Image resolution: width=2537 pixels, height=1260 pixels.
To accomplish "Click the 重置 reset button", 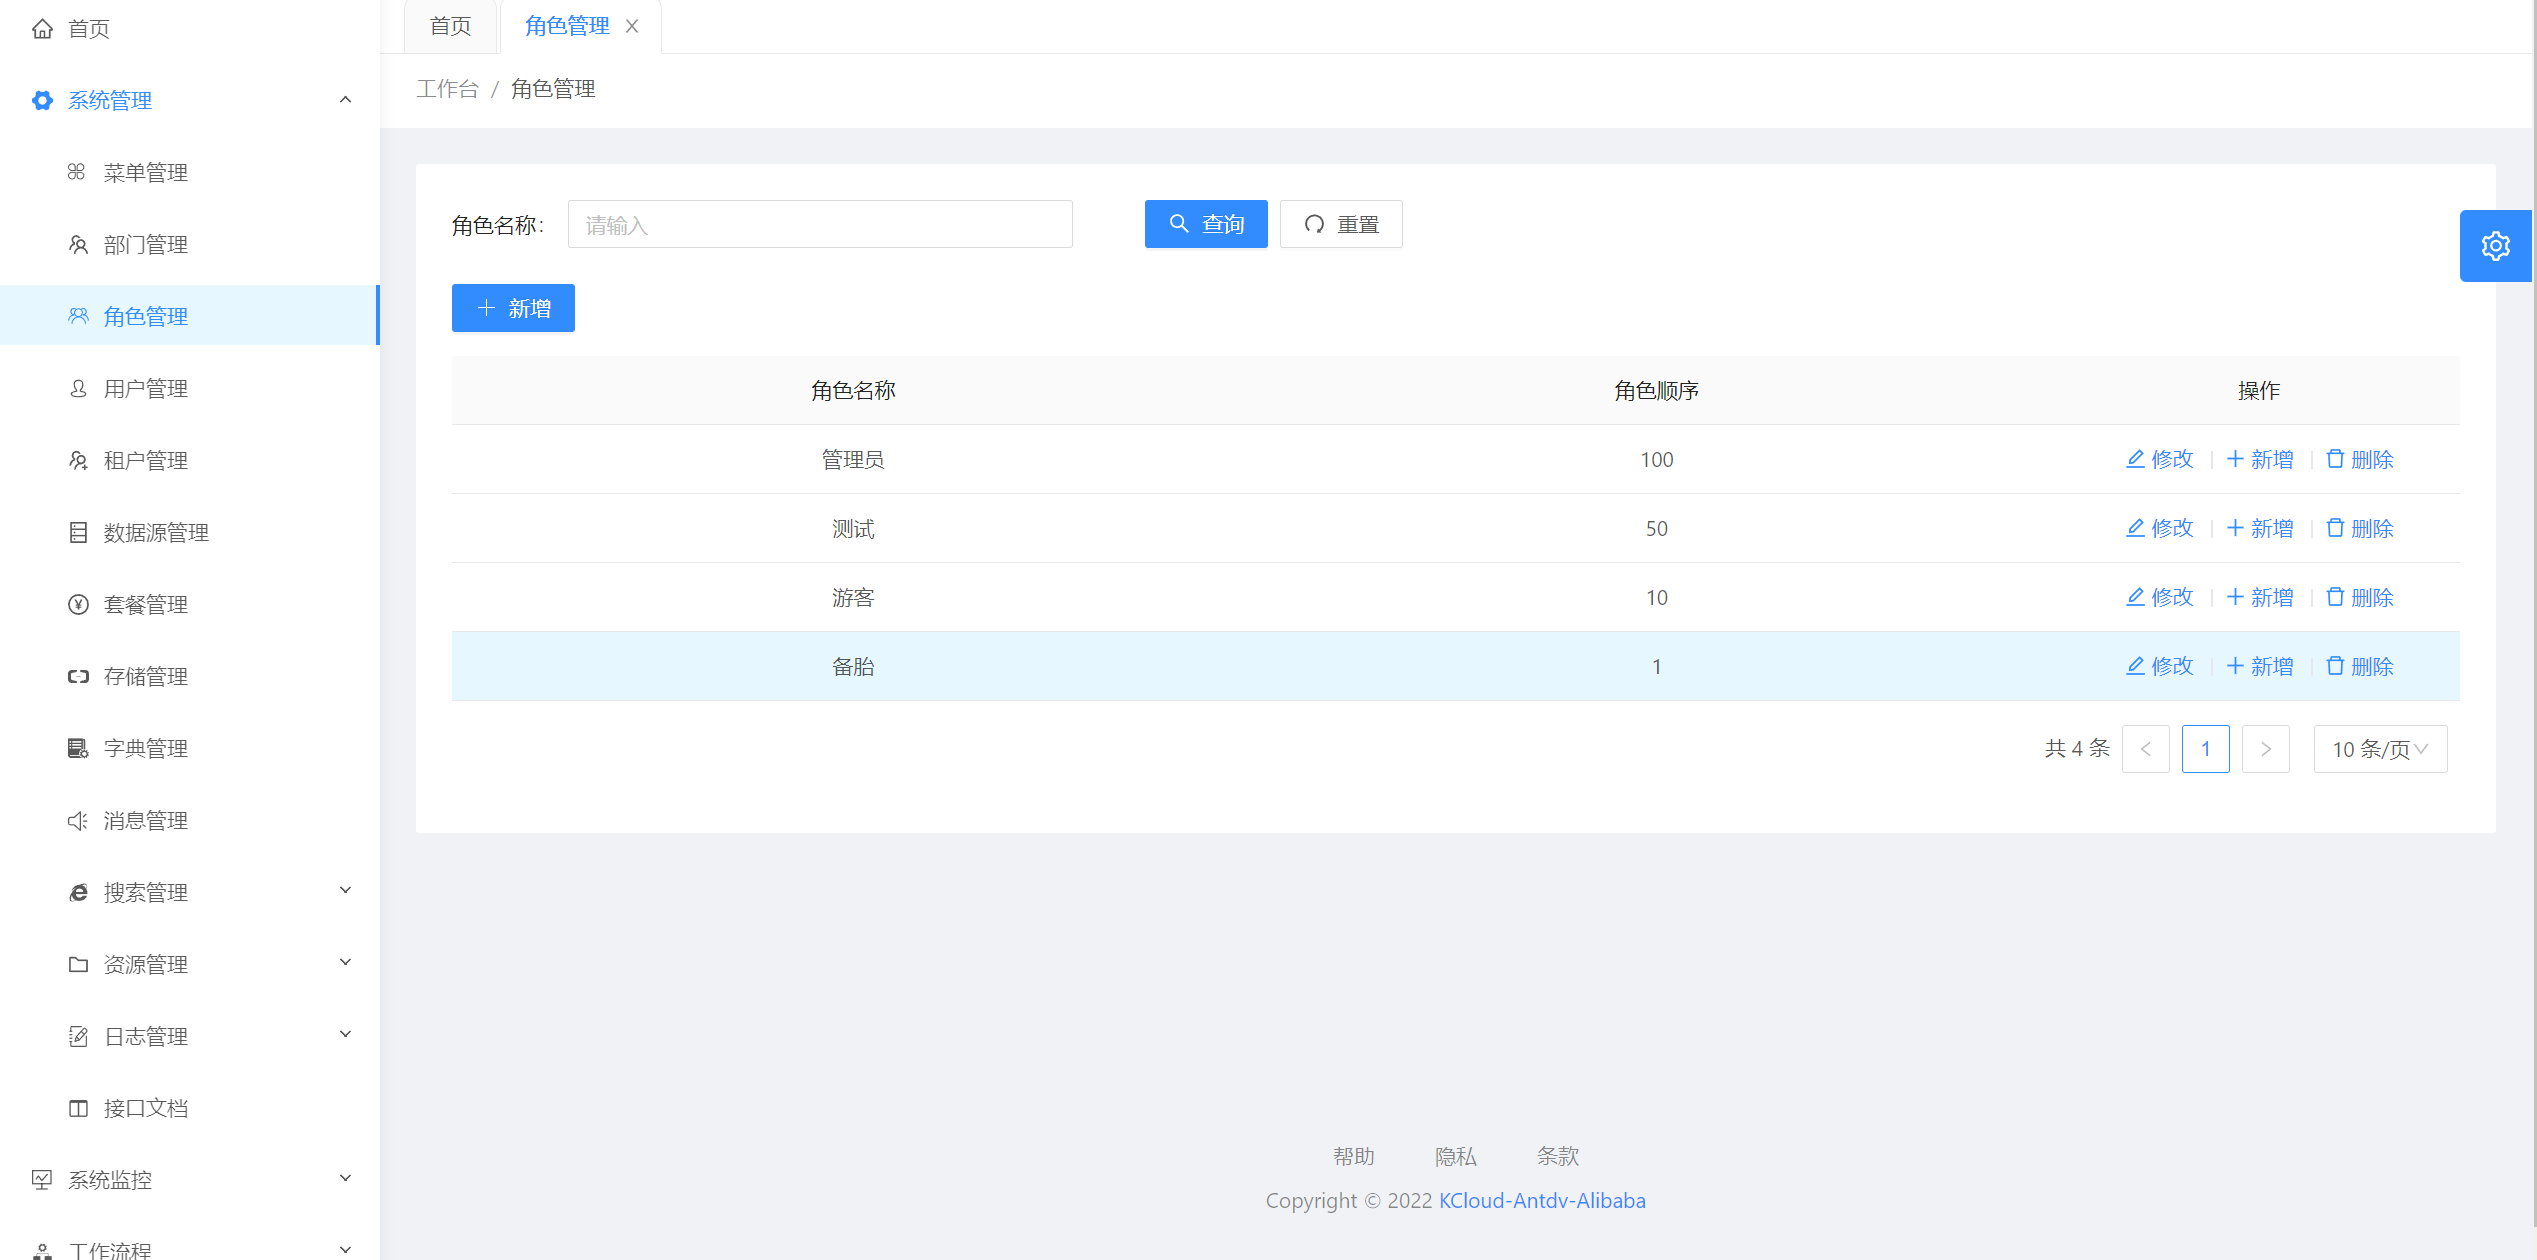I will pyautogui.click(x=1341, y=224).
